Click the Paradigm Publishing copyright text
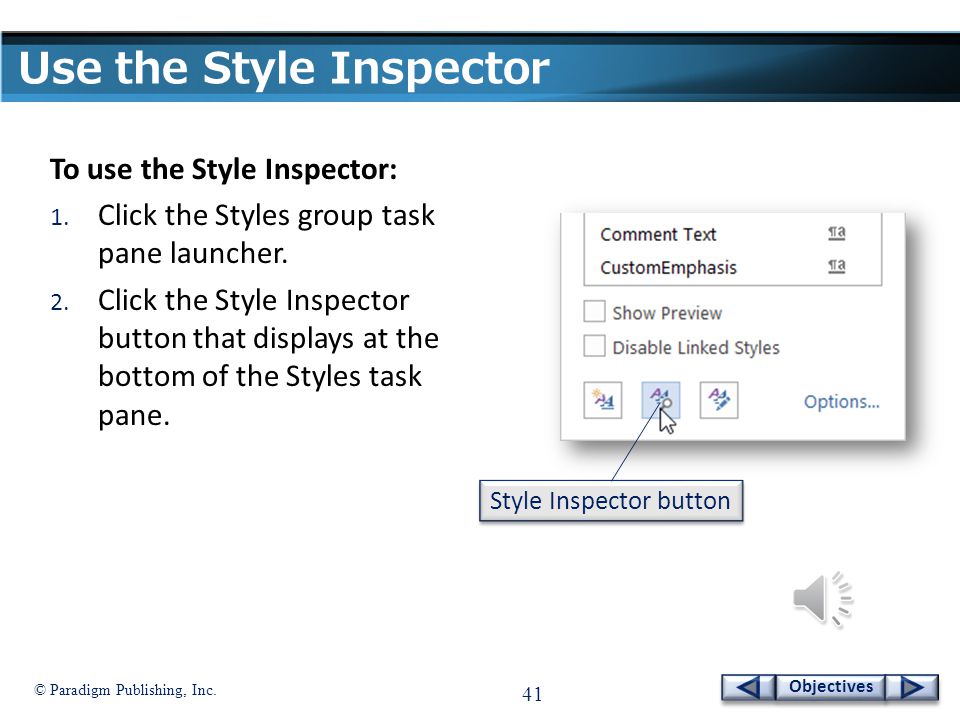This screenshot has width=960, height=720. (125, 690)
